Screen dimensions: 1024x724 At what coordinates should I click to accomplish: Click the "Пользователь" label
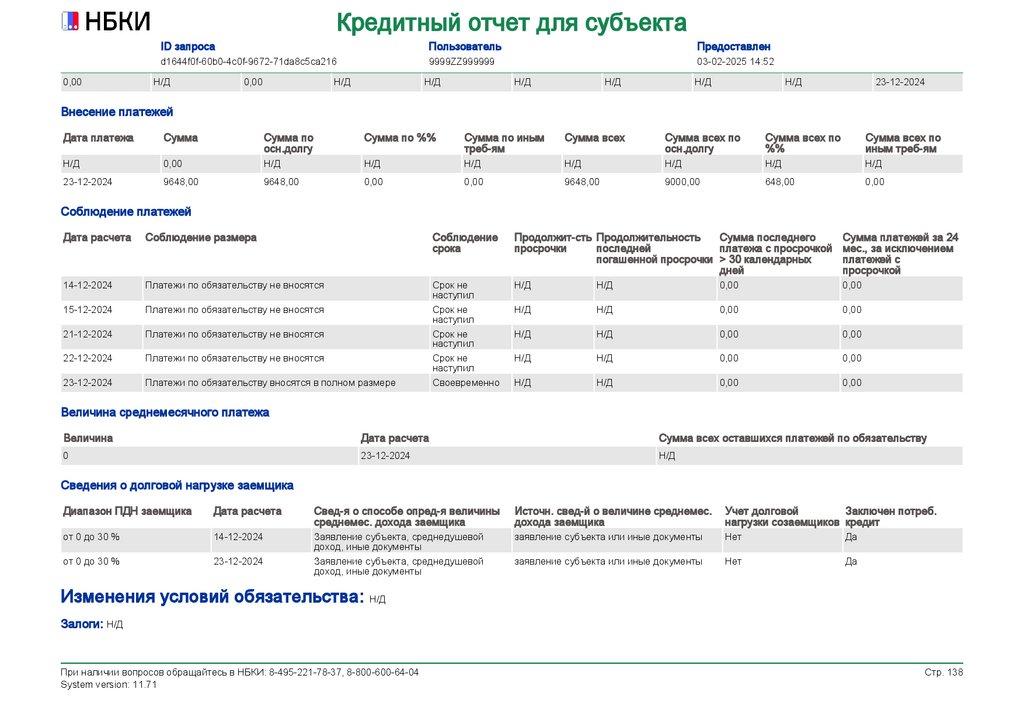[x=465, y=46]
